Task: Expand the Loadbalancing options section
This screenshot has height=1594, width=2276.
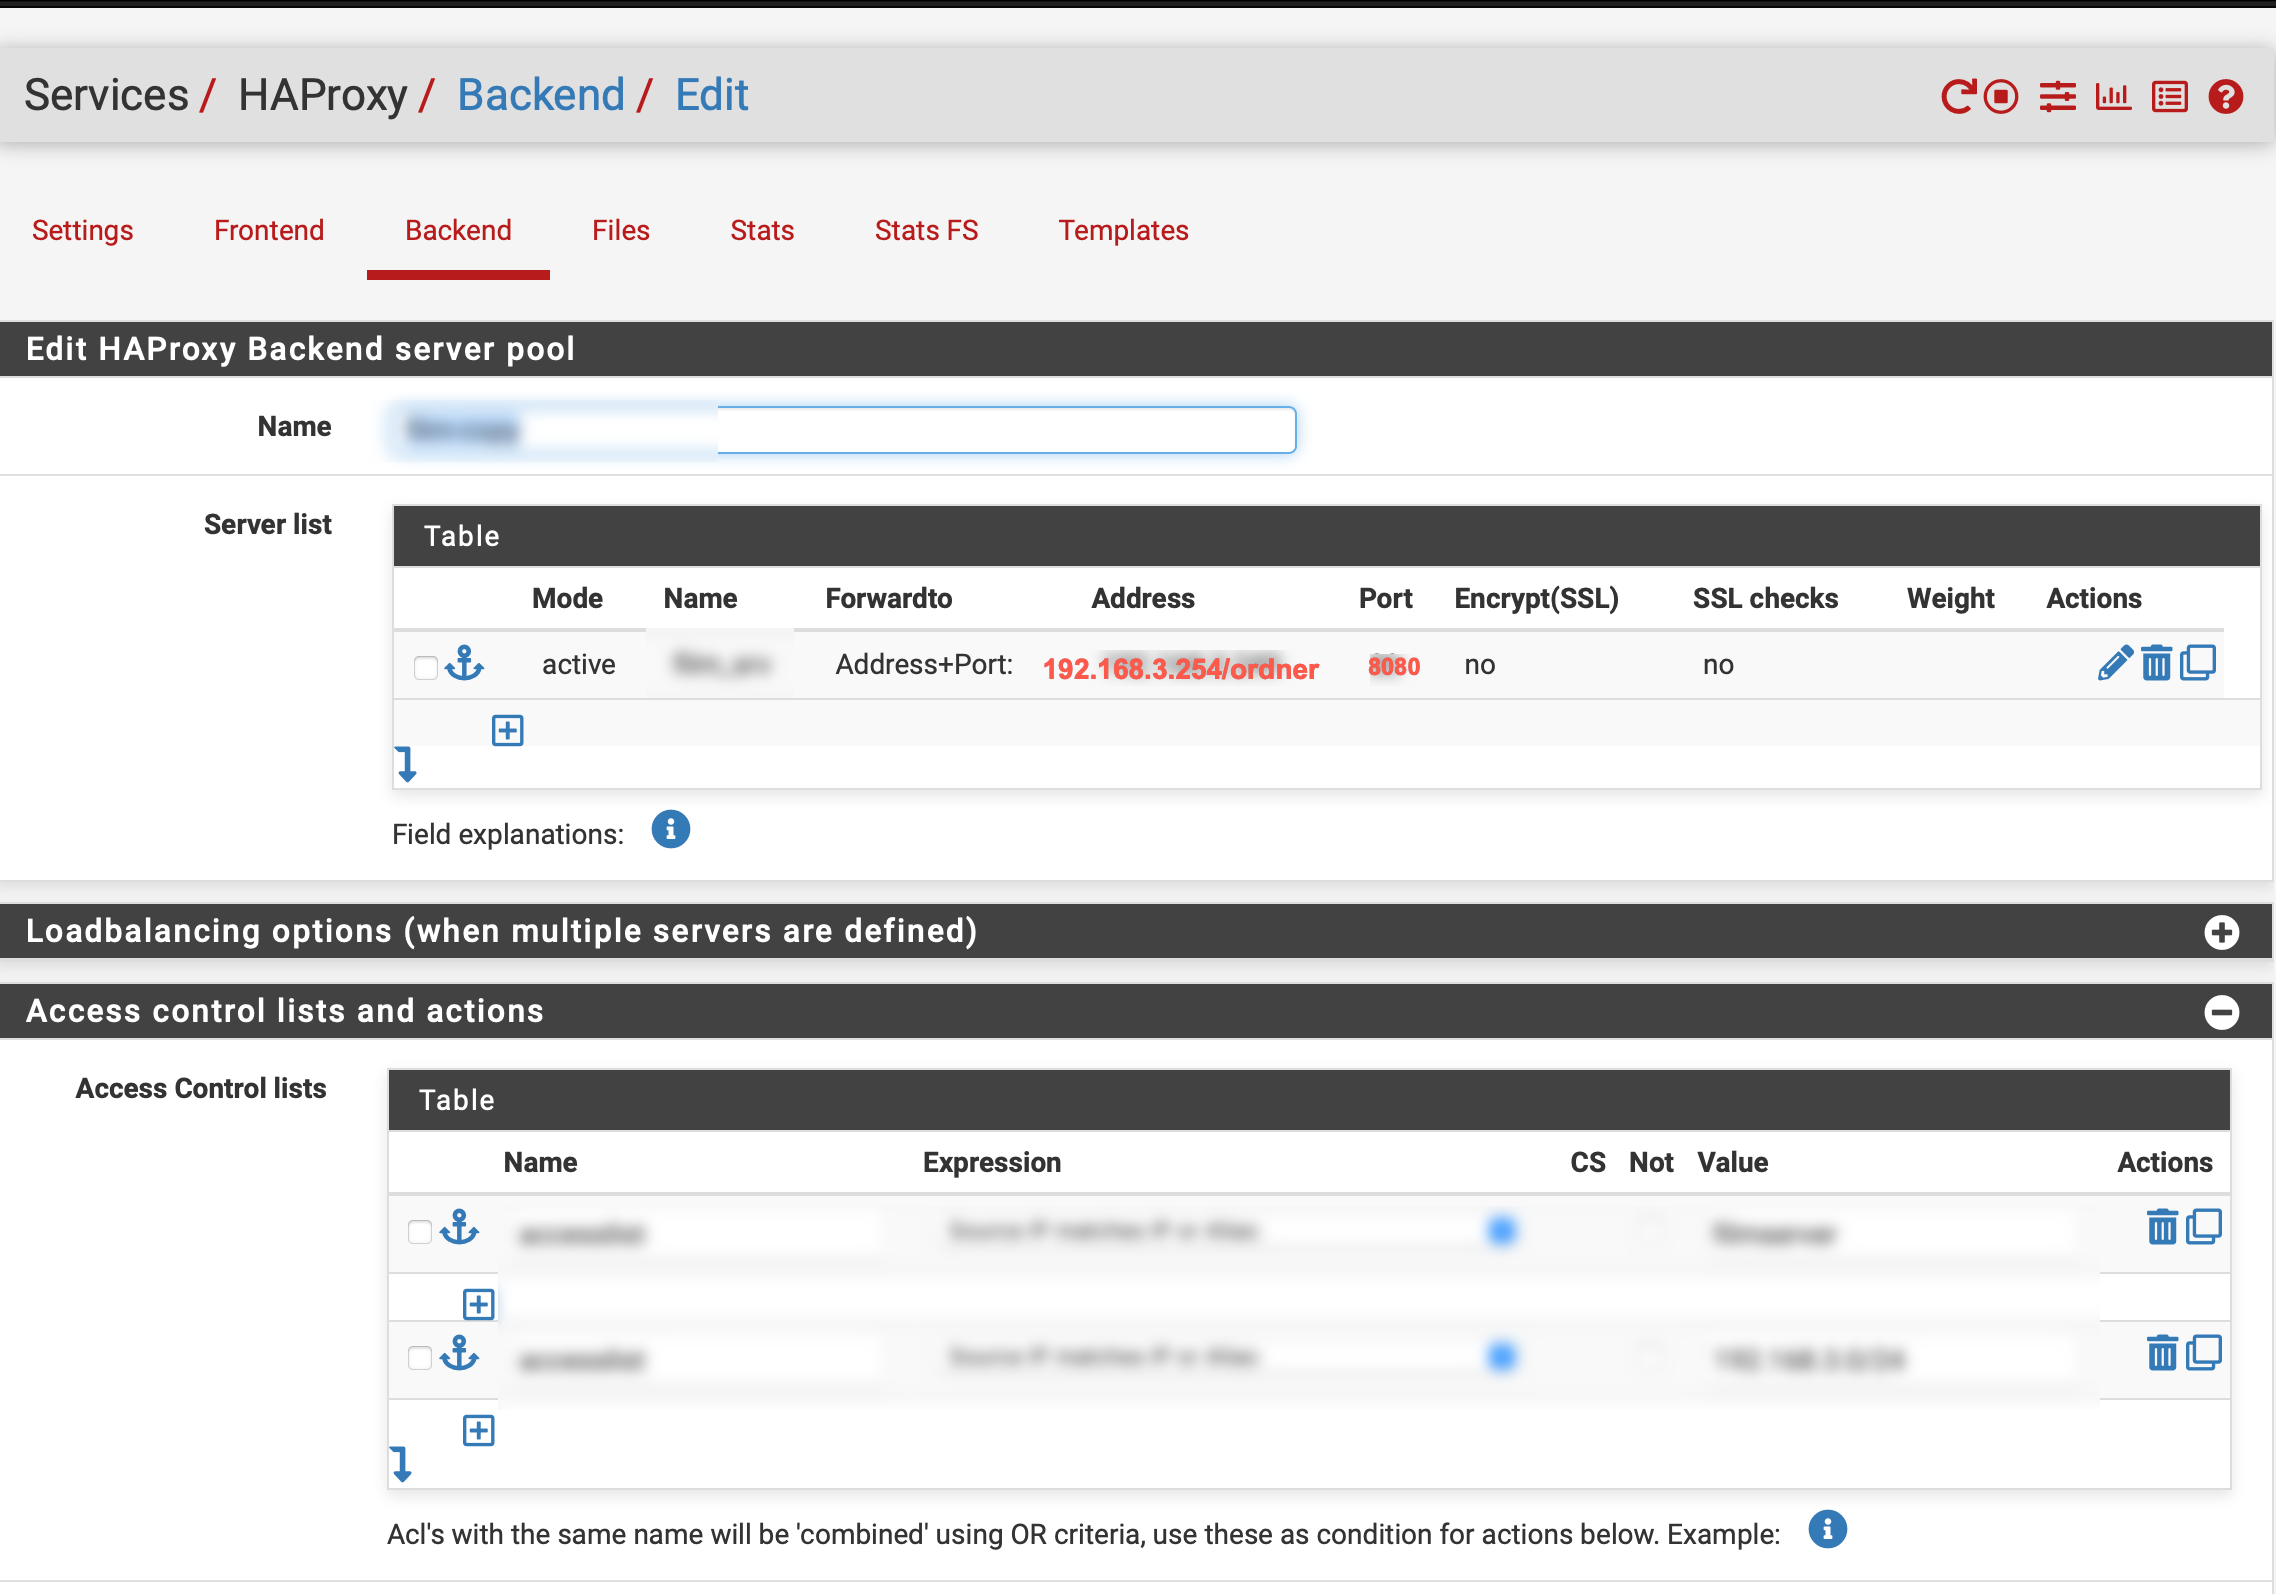Action: (2221, 932)
